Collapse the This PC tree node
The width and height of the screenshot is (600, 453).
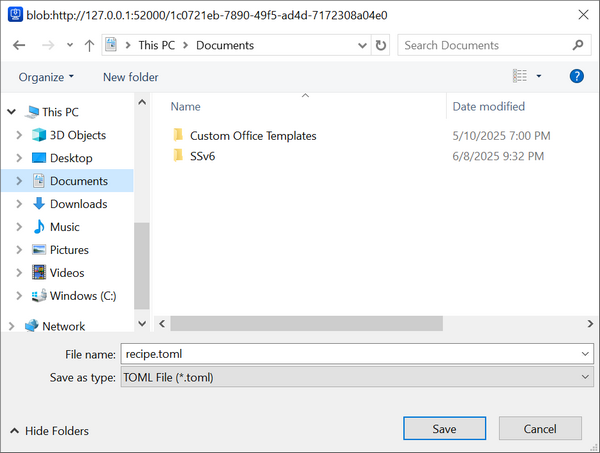(x=11, y=112)
